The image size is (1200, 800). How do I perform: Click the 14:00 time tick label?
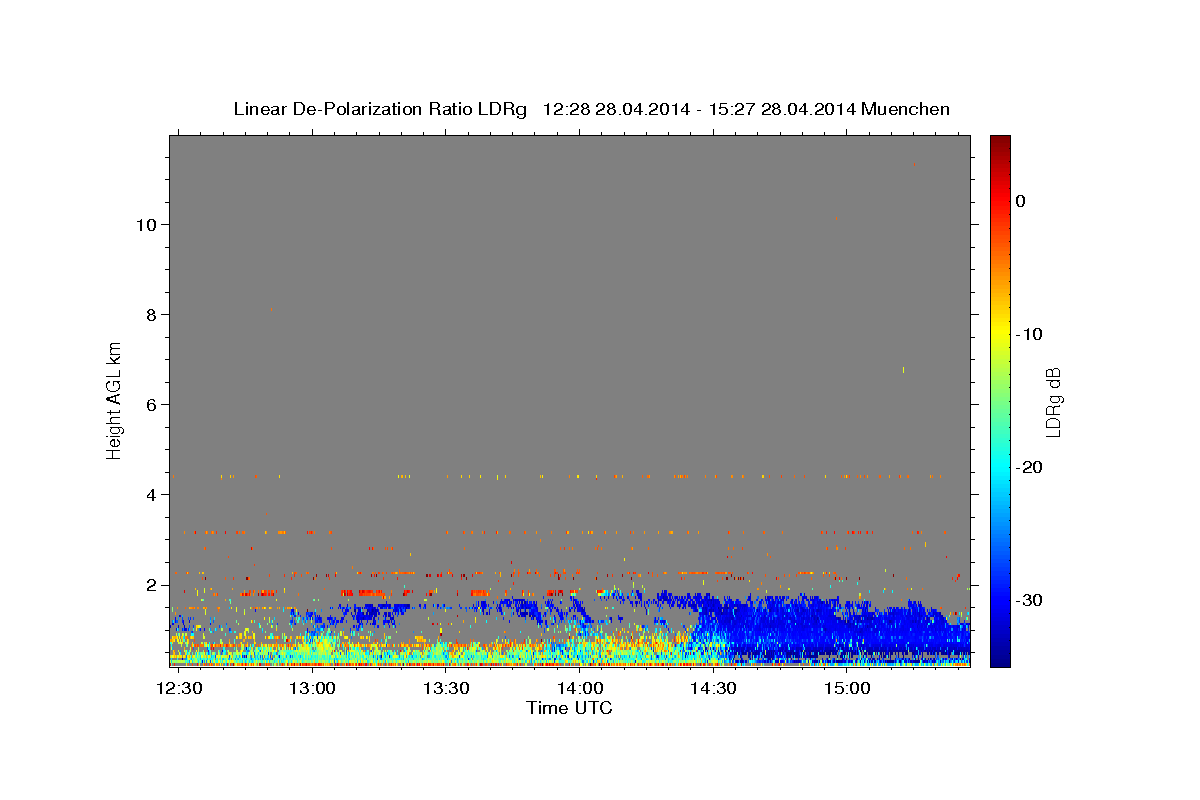point(580,689)
